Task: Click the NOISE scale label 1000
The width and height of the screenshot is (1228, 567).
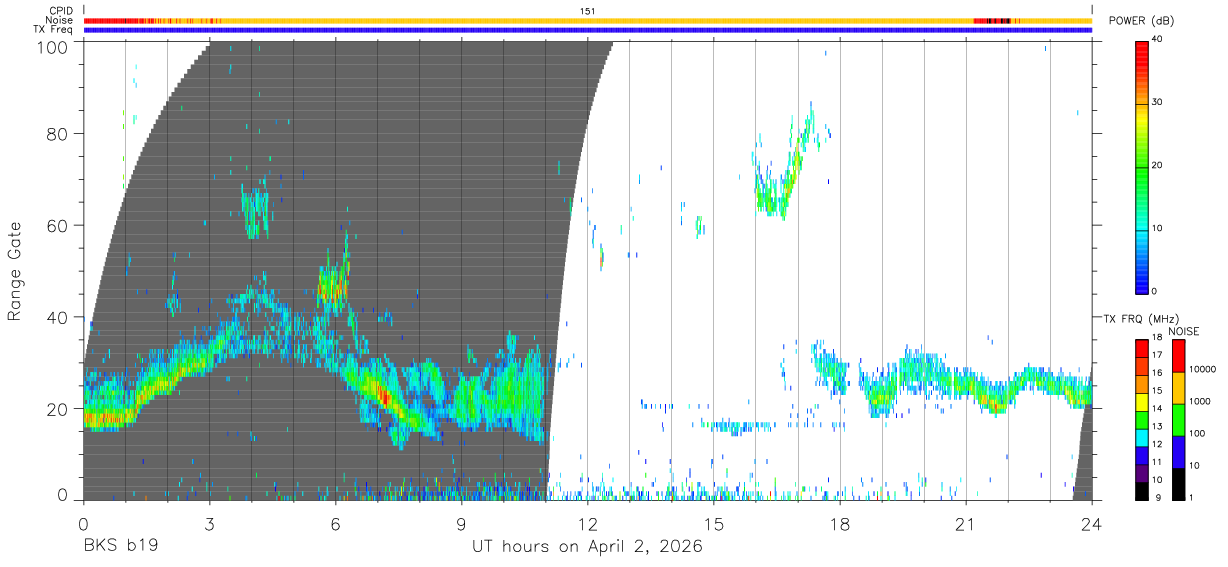Action: coord(1200,401)
